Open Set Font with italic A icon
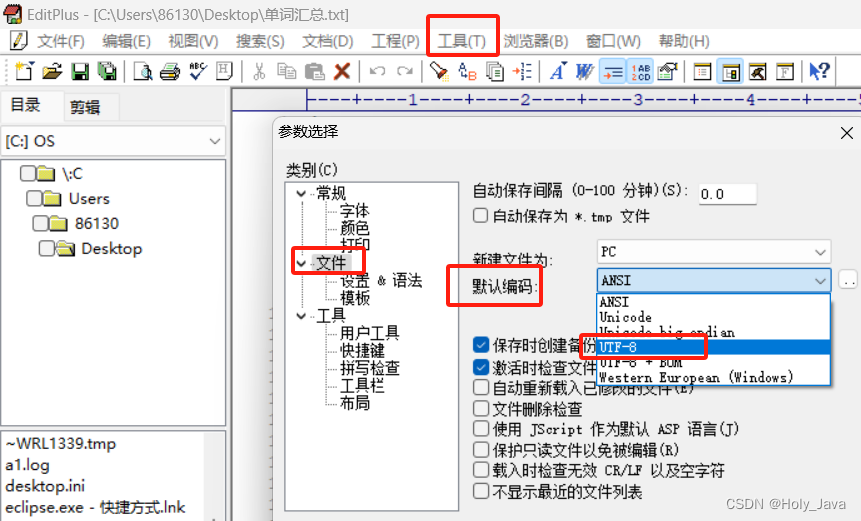 pos(557,71)
